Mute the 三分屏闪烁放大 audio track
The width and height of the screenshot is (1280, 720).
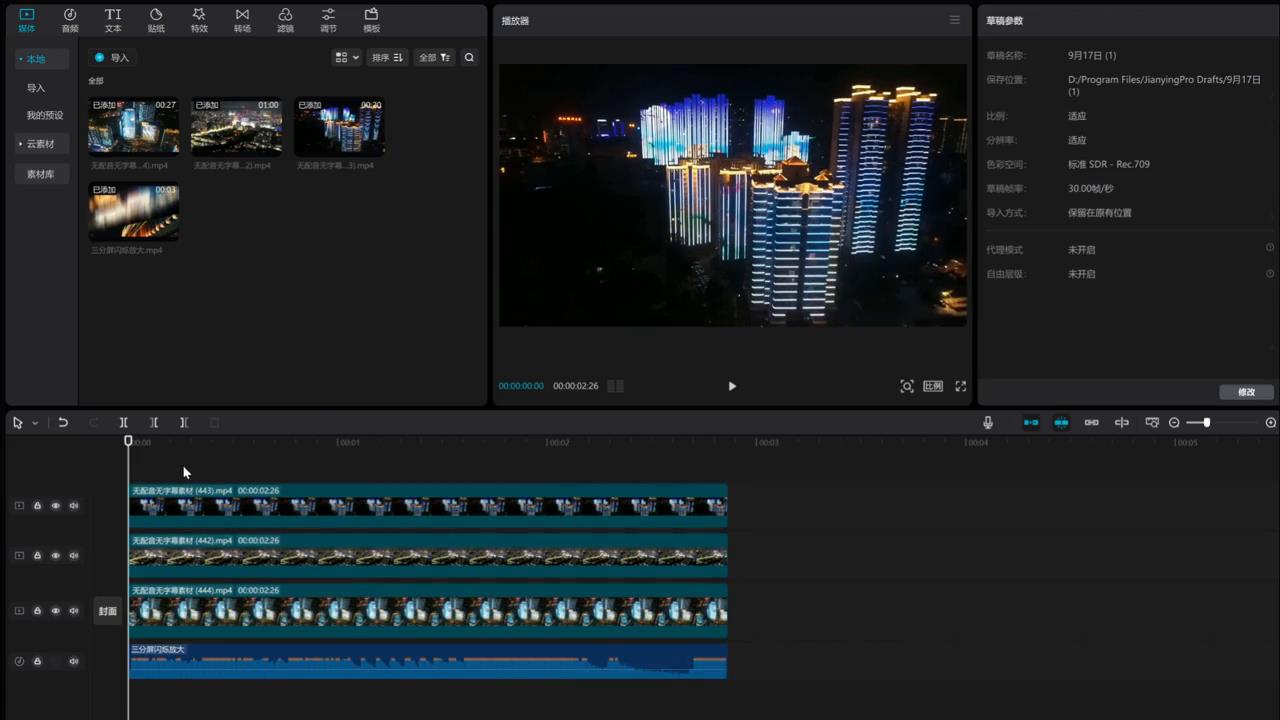pyautogui.click(x=74, y=661)
